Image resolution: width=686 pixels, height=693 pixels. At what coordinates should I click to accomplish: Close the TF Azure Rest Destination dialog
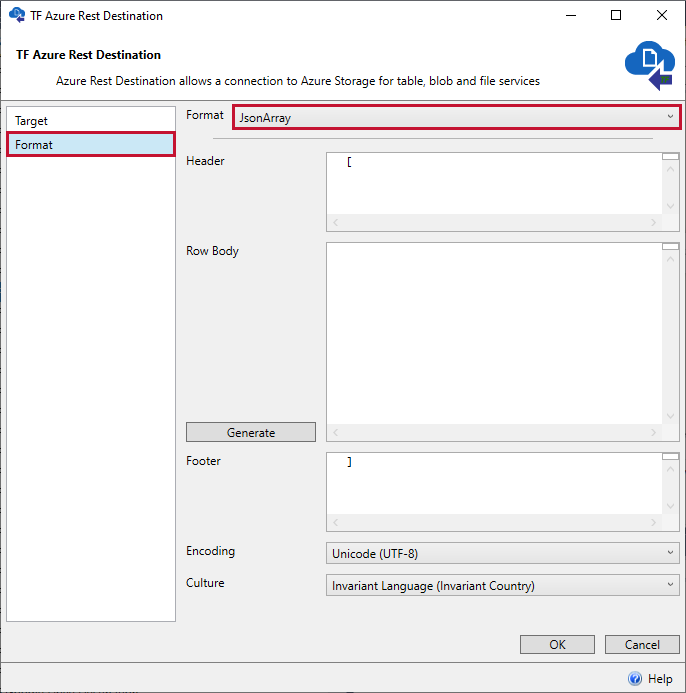(x=662, y=15)
